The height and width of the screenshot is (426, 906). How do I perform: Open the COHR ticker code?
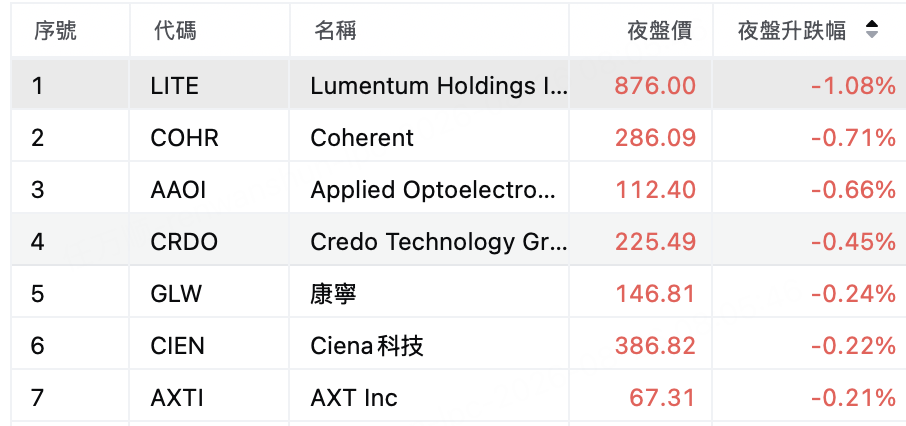184,138
